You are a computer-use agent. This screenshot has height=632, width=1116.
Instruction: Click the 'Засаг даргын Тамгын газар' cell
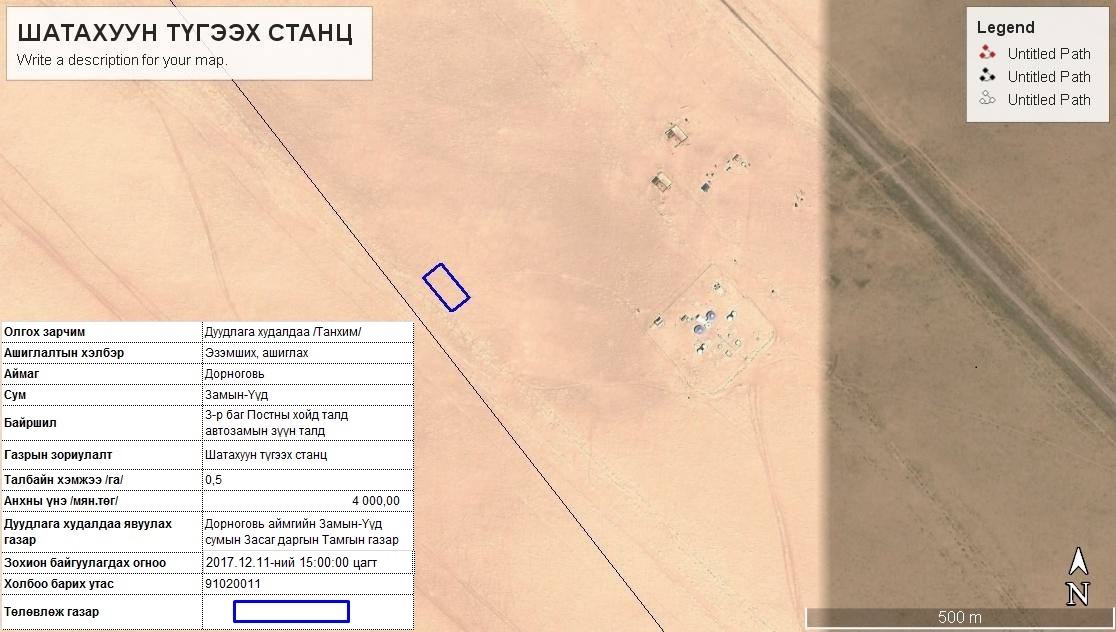(307, 532)
